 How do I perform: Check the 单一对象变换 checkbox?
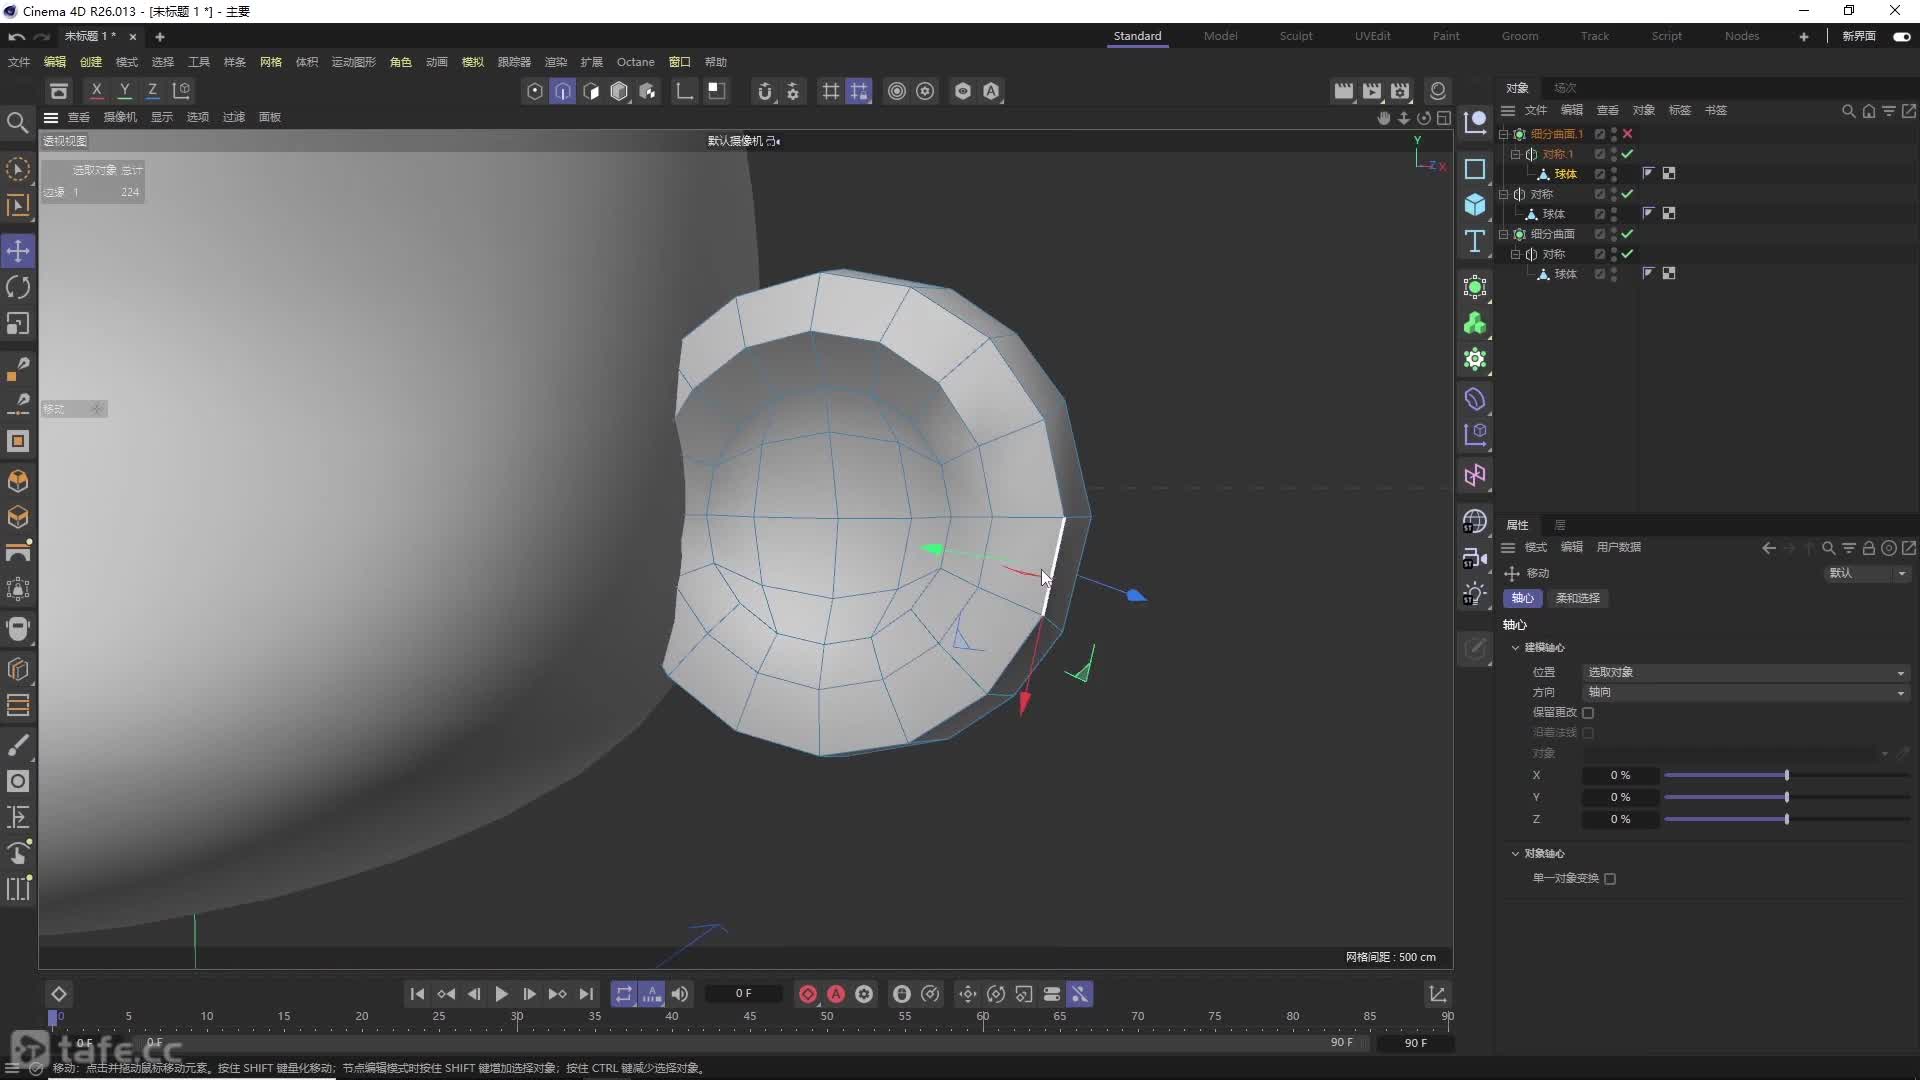point(1610,879)
